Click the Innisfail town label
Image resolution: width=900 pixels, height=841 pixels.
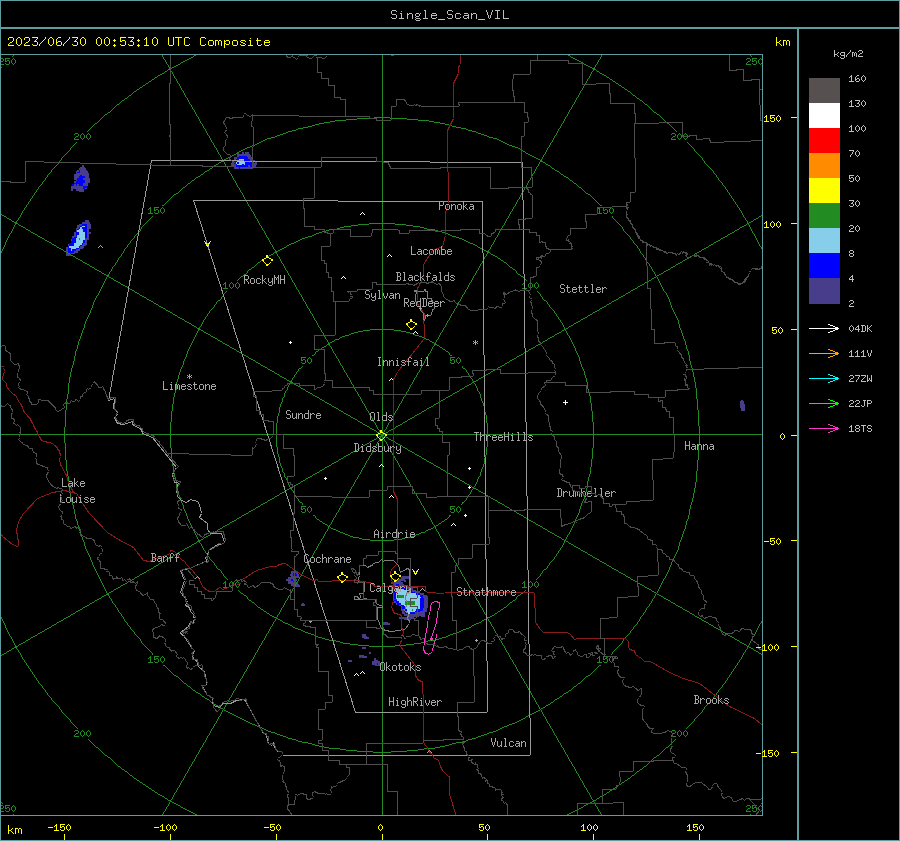point(403,362)
